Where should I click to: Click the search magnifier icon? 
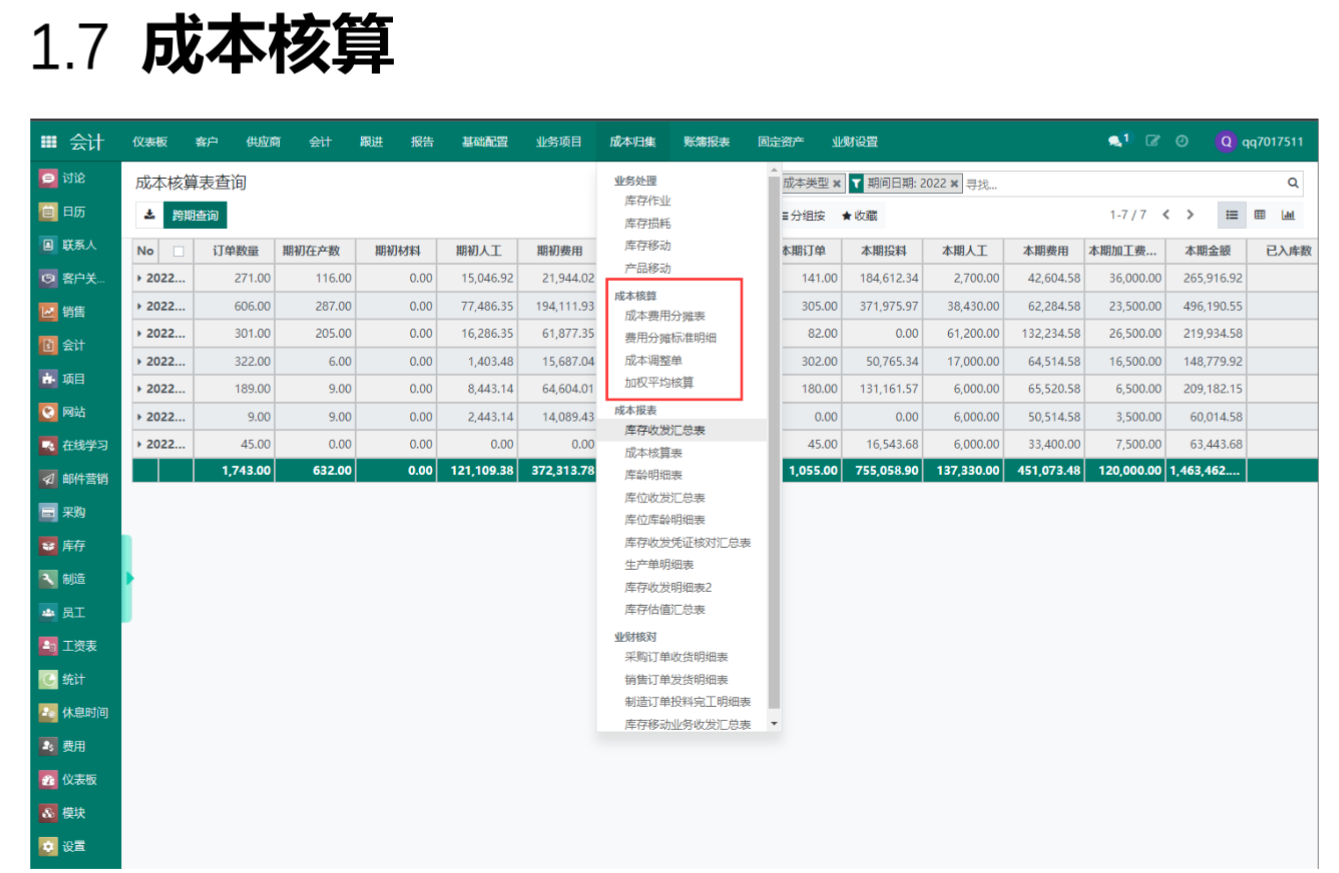(1292, 183)
